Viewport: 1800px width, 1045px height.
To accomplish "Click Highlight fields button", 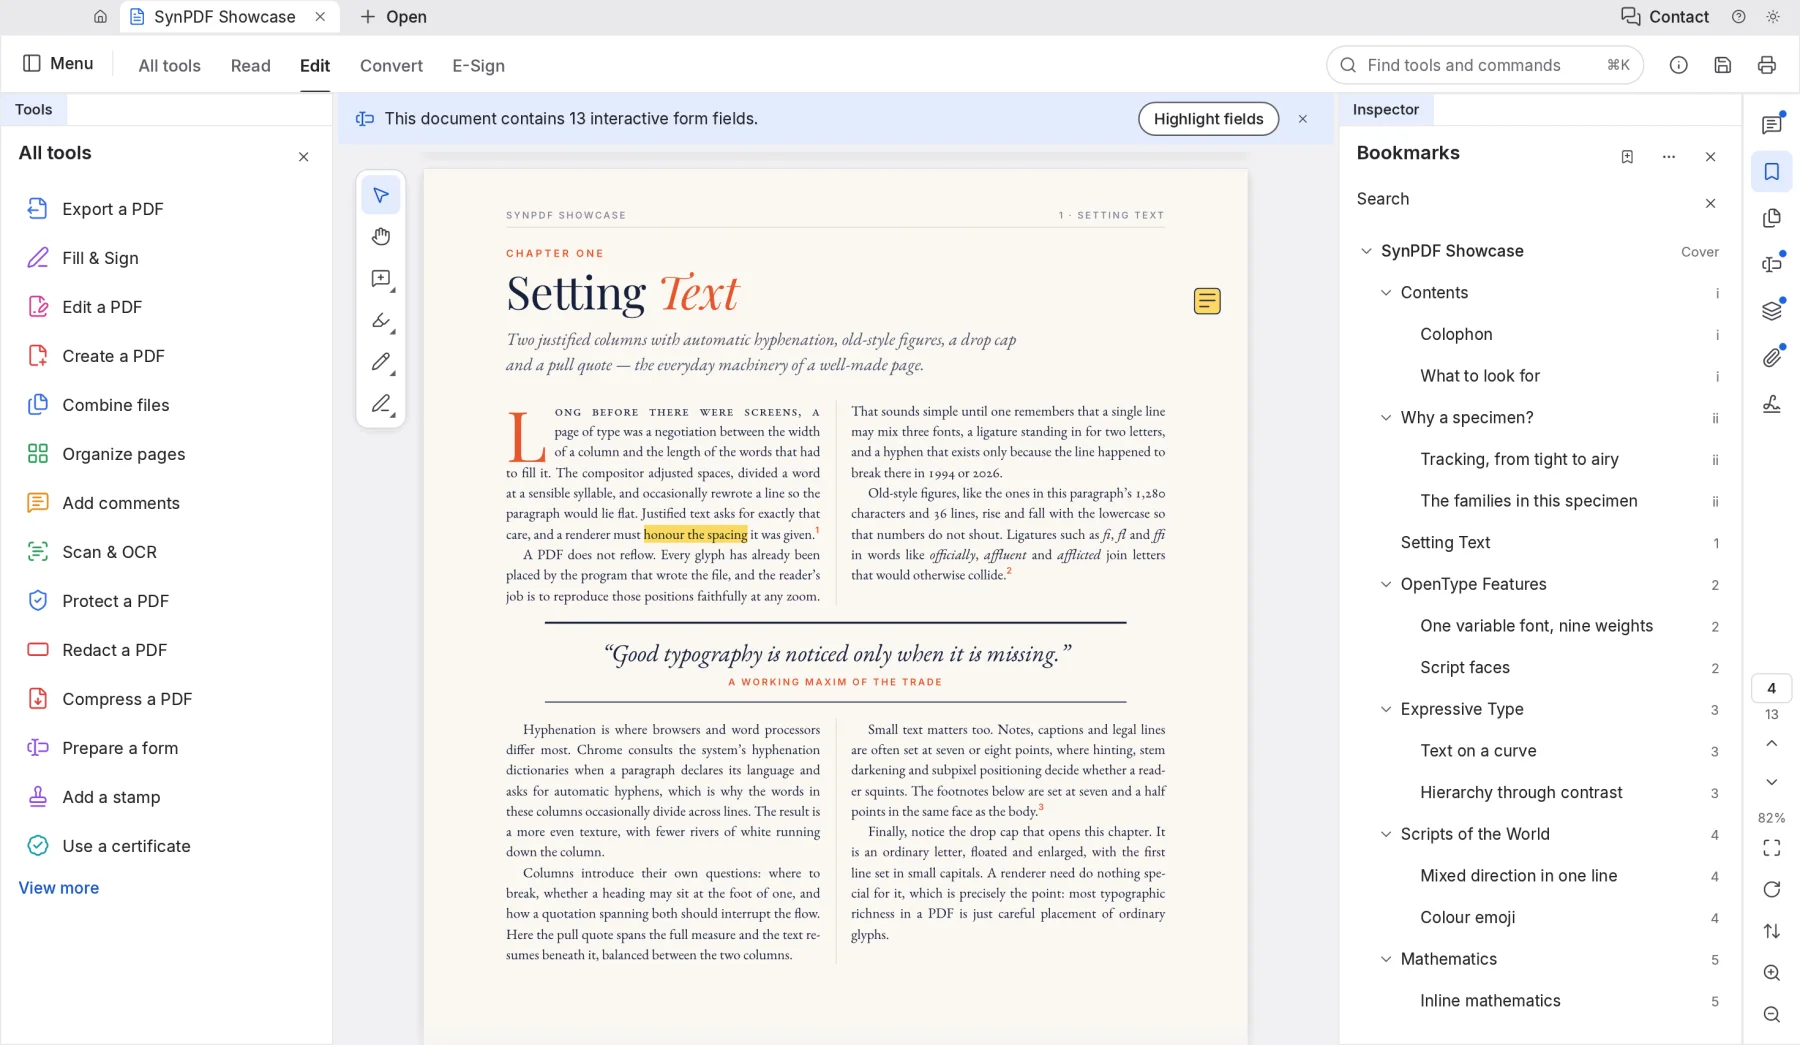I will (x=1208, y=119).
